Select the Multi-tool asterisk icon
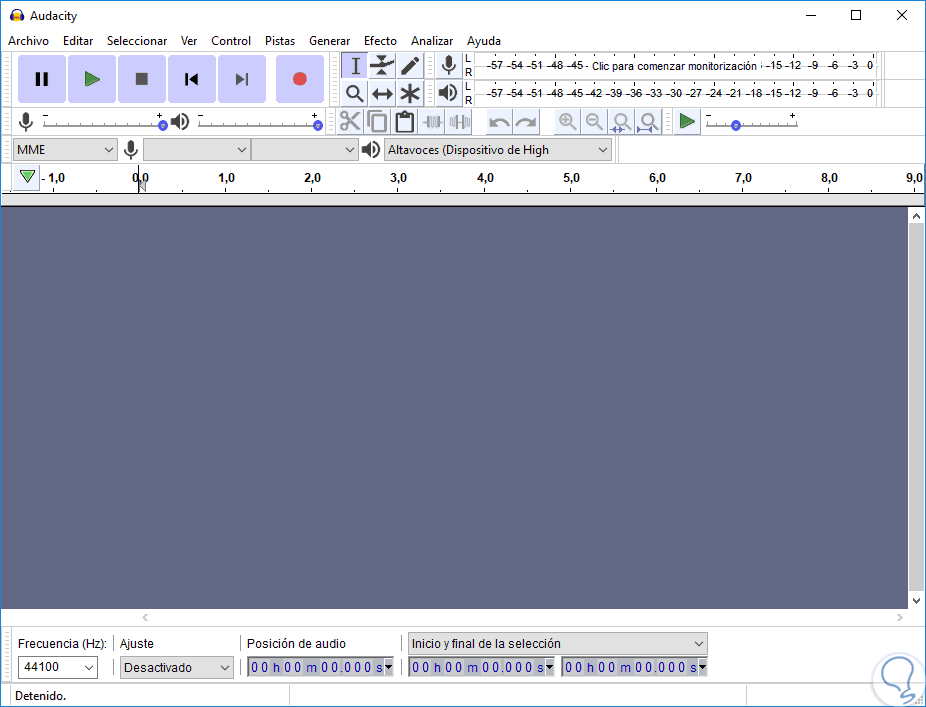Screen dimensions: 926x707 point(410,93)
